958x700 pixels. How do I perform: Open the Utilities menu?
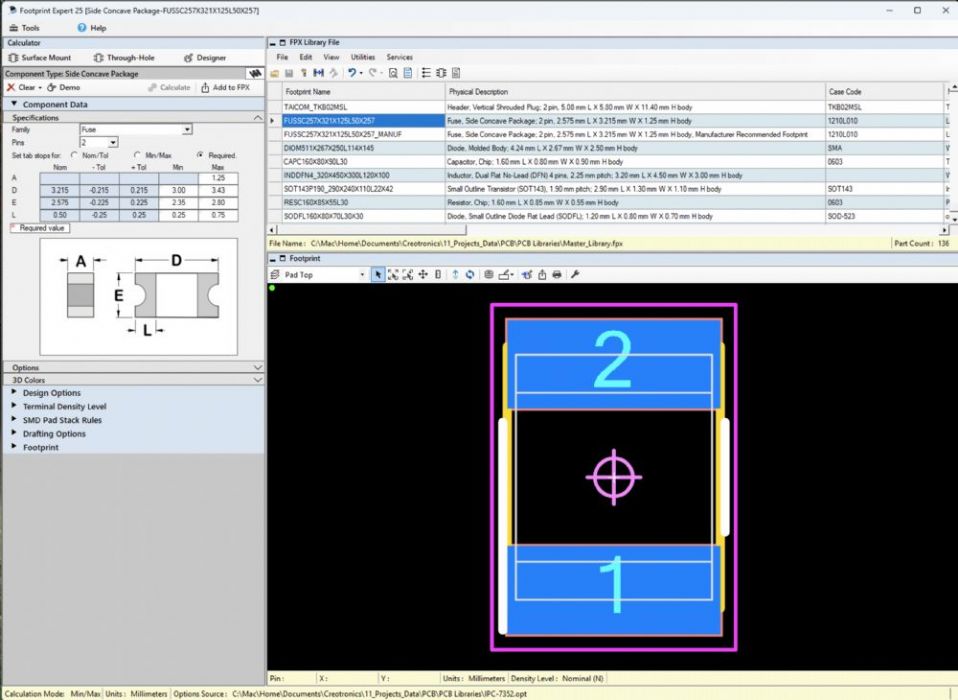coord(362,58)
